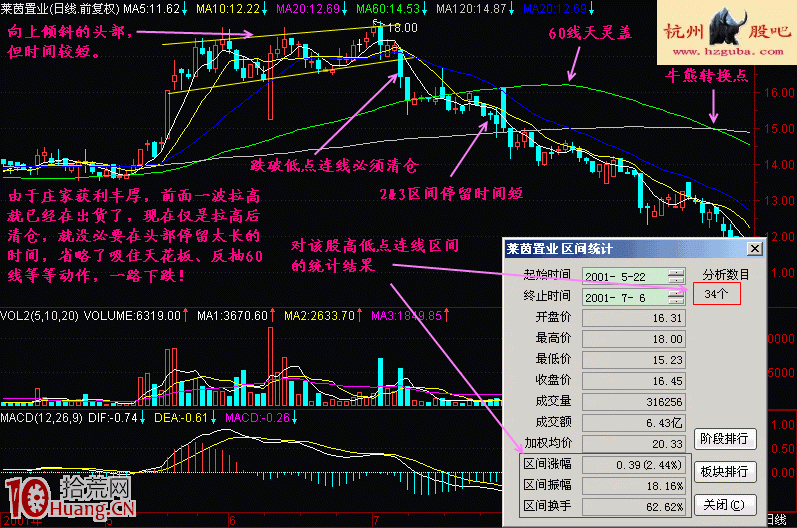Click the 阶段排行 button

click(x=725, y=439)
